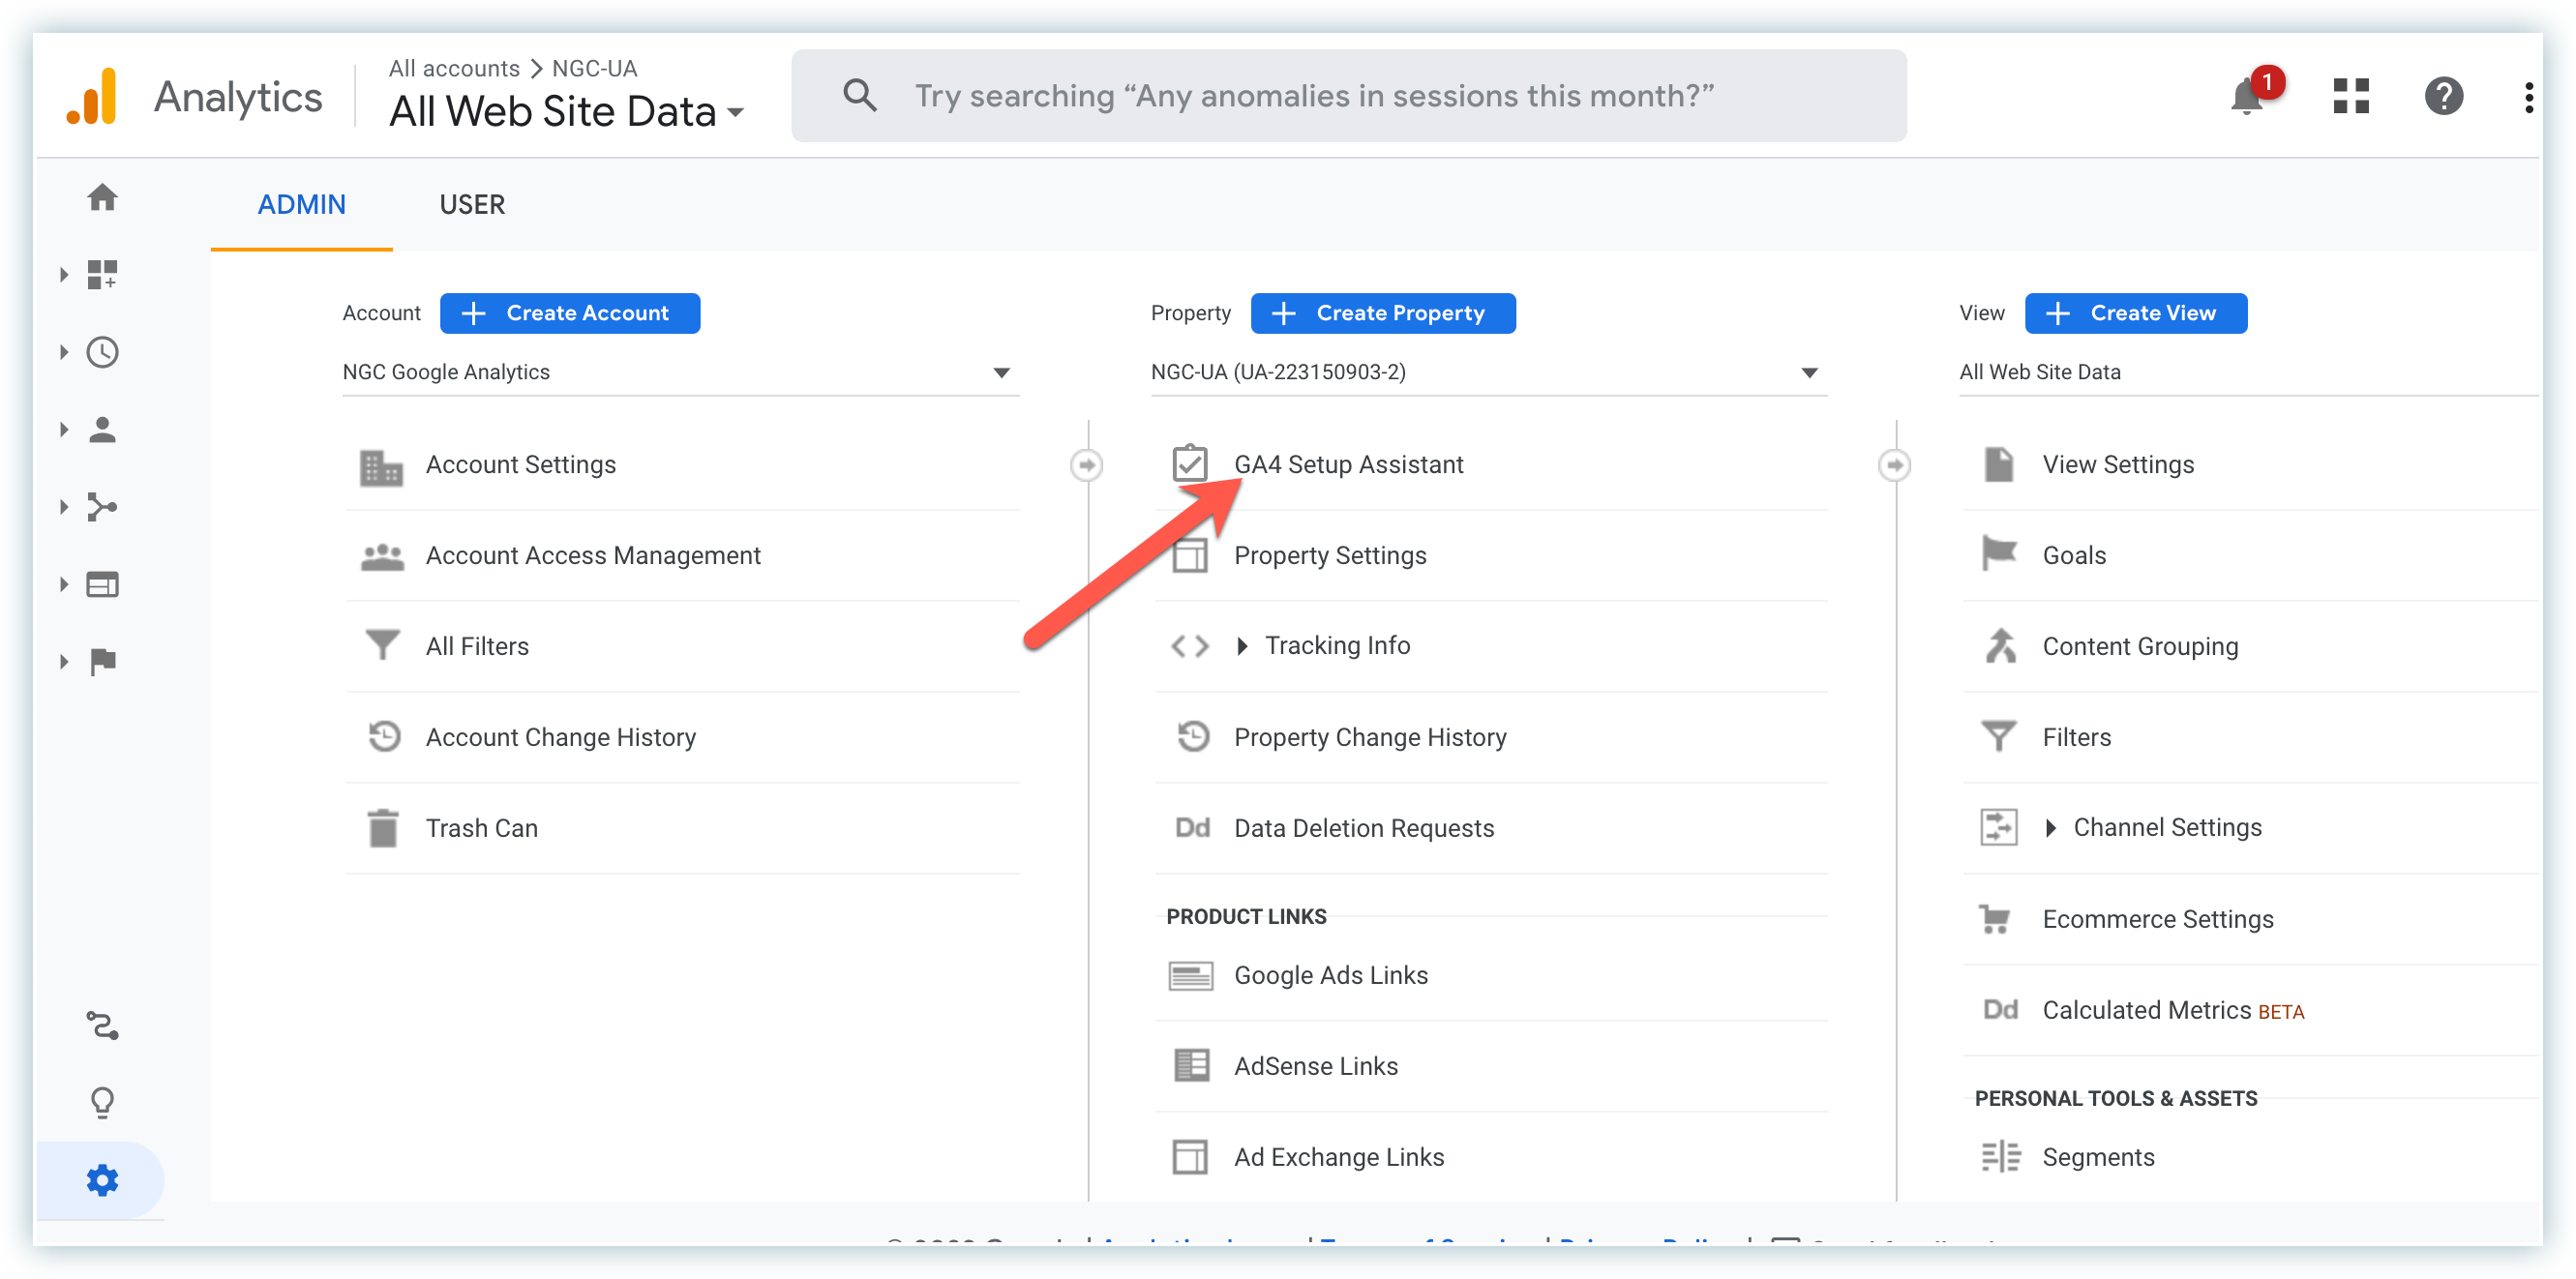Screen dimensions: 2576x1279
Task: Open notifications bell icon
Action: (2247, 98)
